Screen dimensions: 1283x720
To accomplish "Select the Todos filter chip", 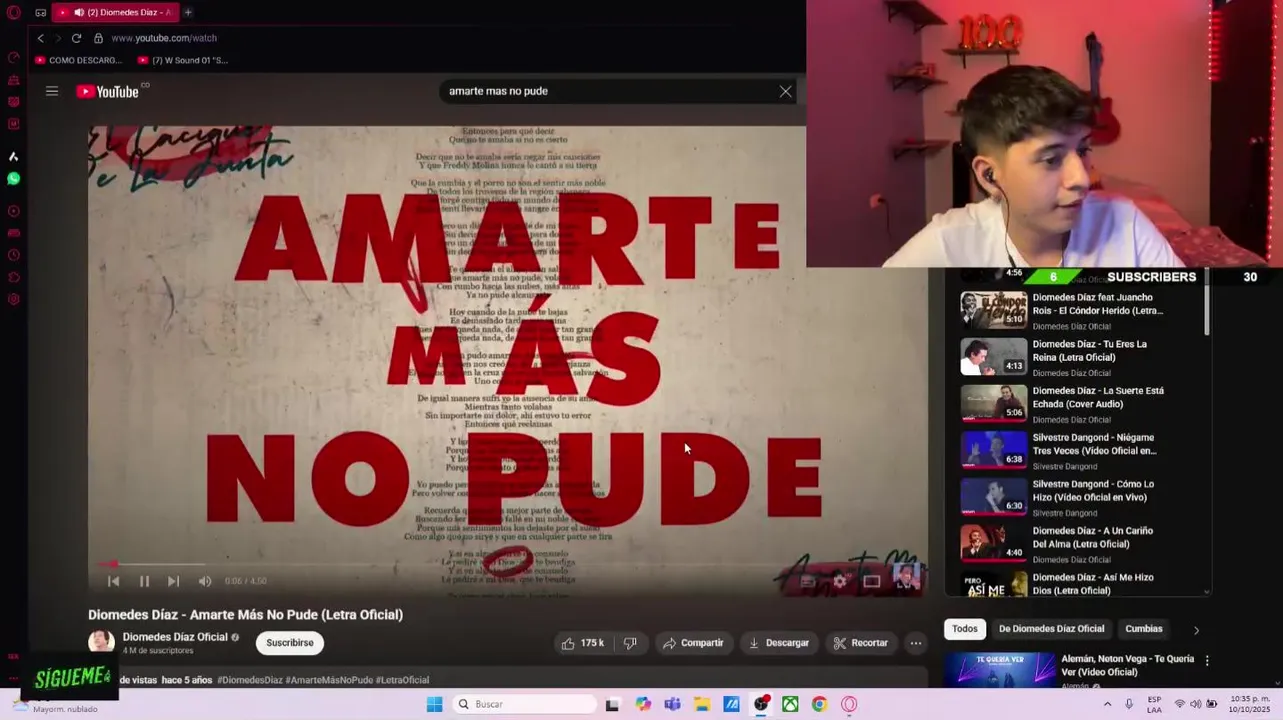I will click(965, 629).
